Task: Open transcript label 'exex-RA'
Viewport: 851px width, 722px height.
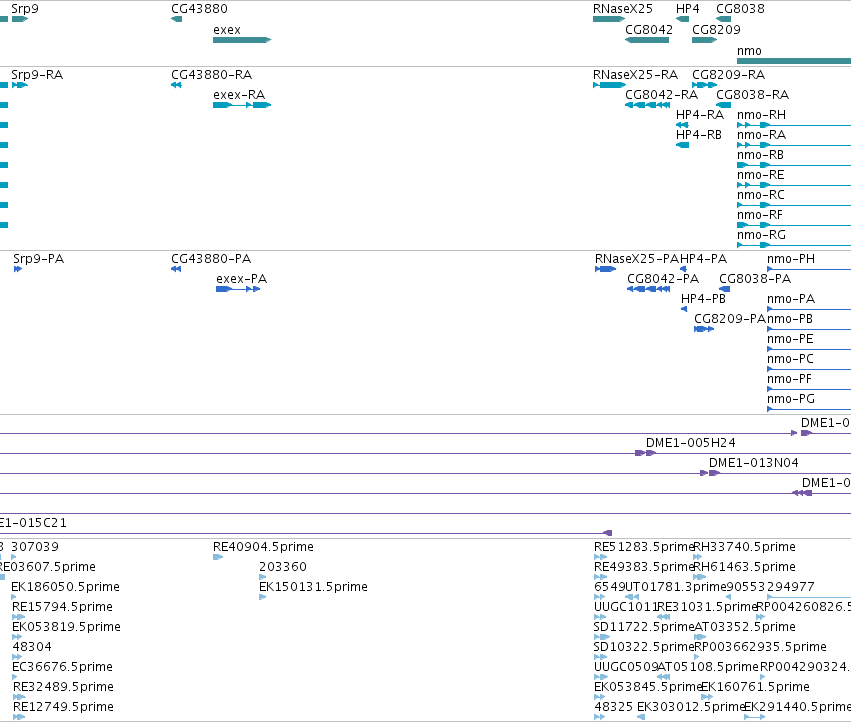Action: pos(239,95)
